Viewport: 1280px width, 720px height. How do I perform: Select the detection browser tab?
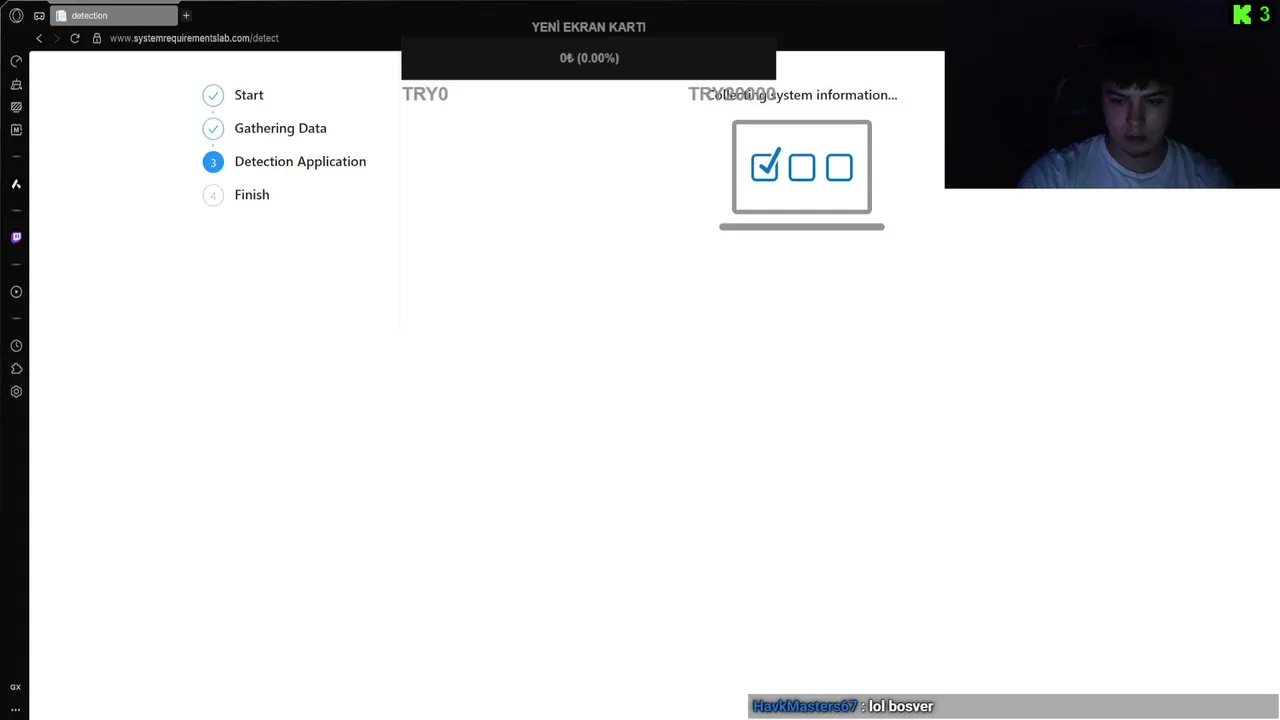(115, 15)
